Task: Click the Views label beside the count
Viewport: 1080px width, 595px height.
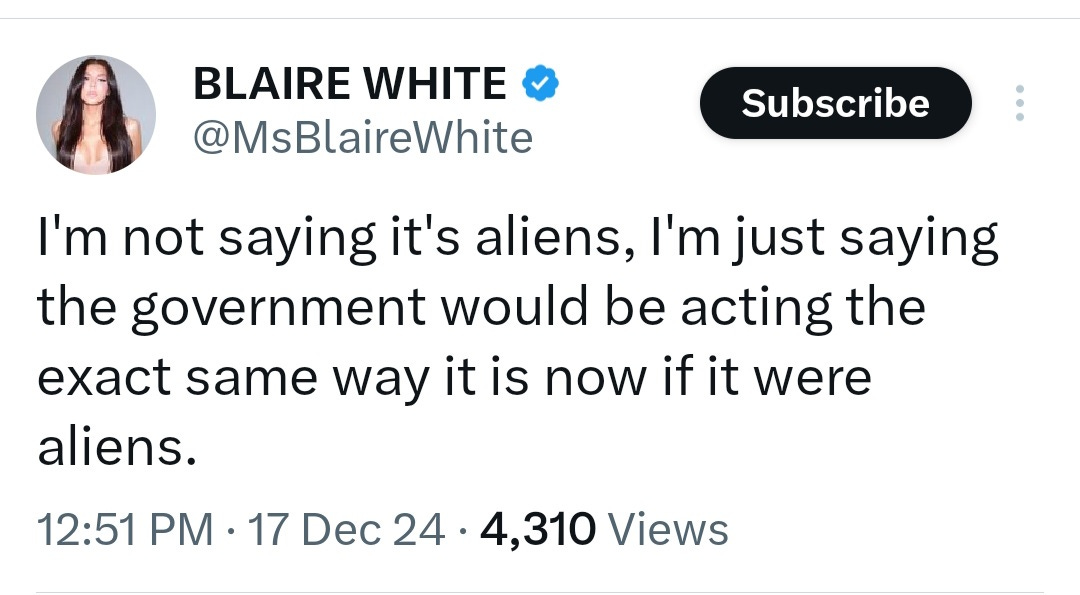Action: click(669, 530)
